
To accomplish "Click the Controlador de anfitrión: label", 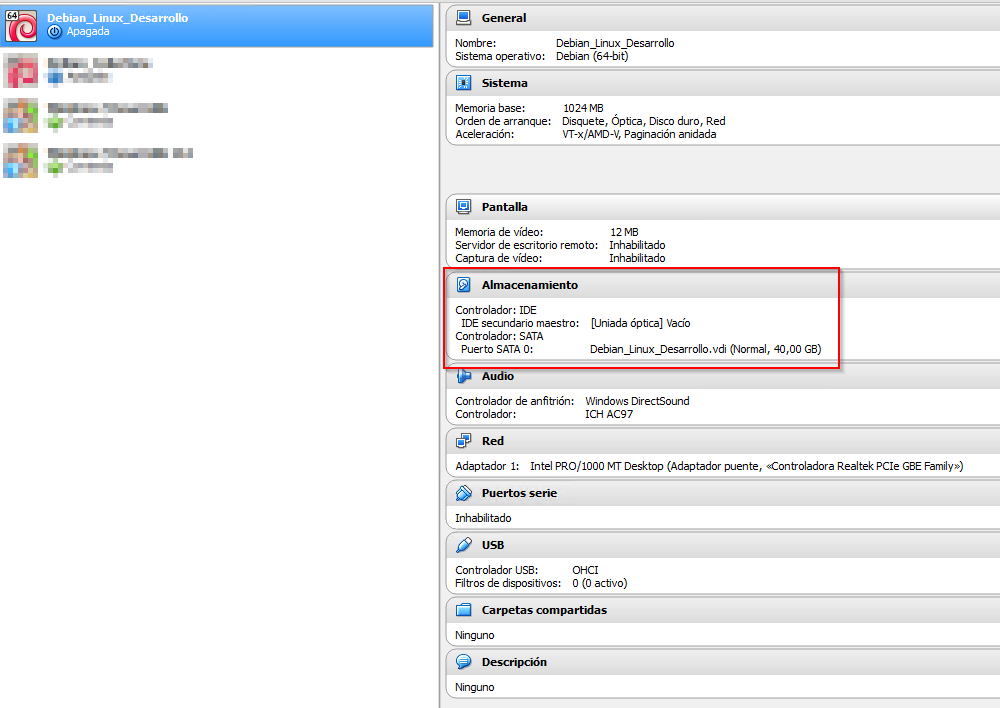I will pyautogui.click(x=515, y=401).
